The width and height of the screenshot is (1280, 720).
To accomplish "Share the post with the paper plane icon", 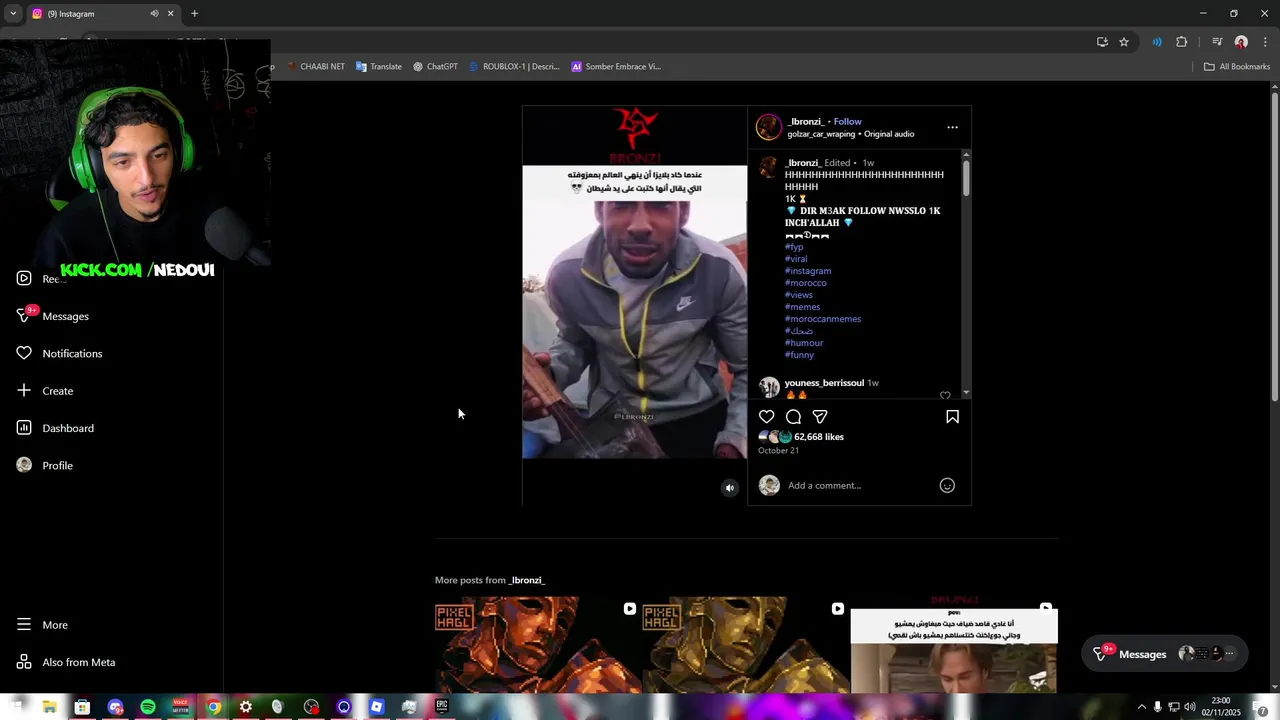I will click(x=820, y=416).
